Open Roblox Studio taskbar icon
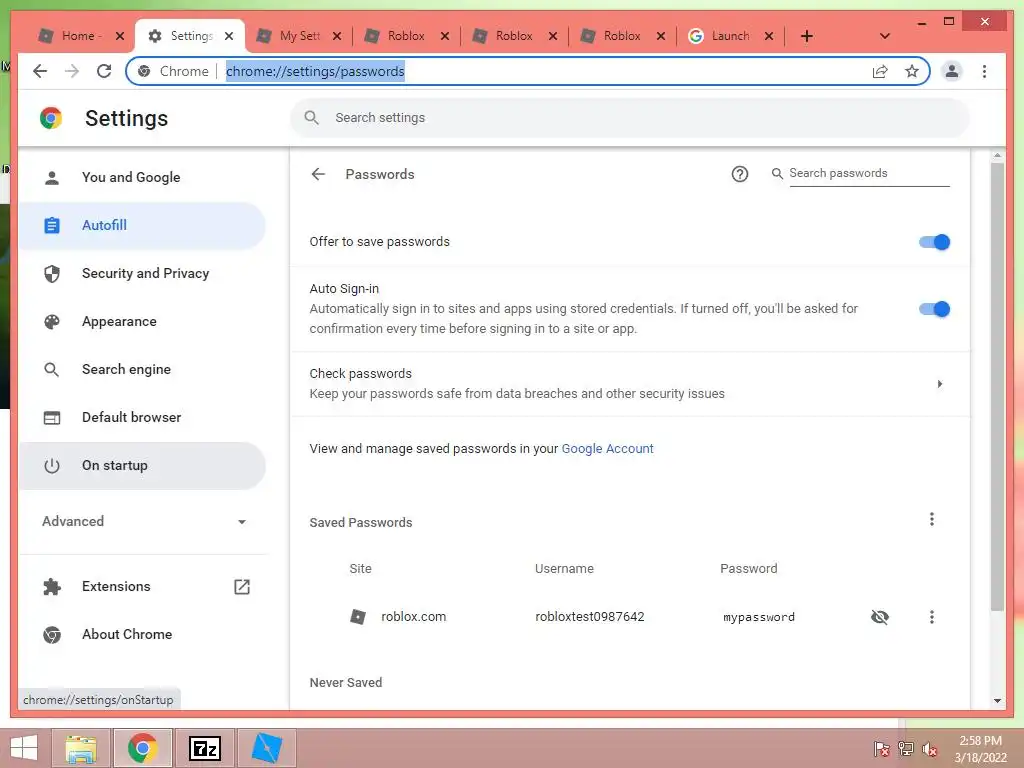Viewport: 1024px width, 768px height. point(266,748)
